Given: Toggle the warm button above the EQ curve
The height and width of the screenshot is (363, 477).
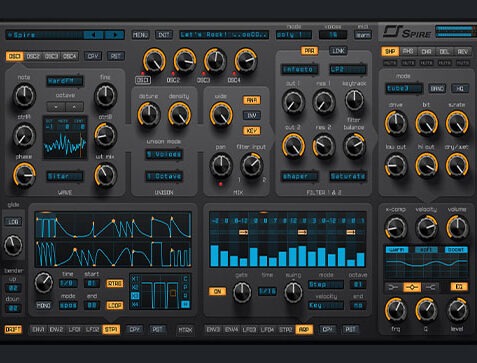Looking at the screenshot, I should (397, 250).
